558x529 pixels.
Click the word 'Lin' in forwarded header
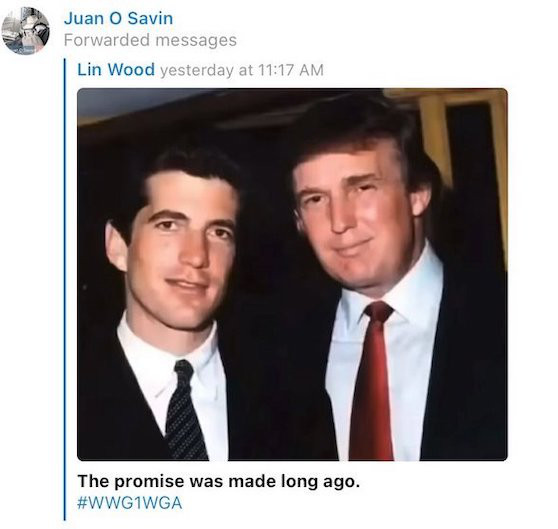click(89, 69)
